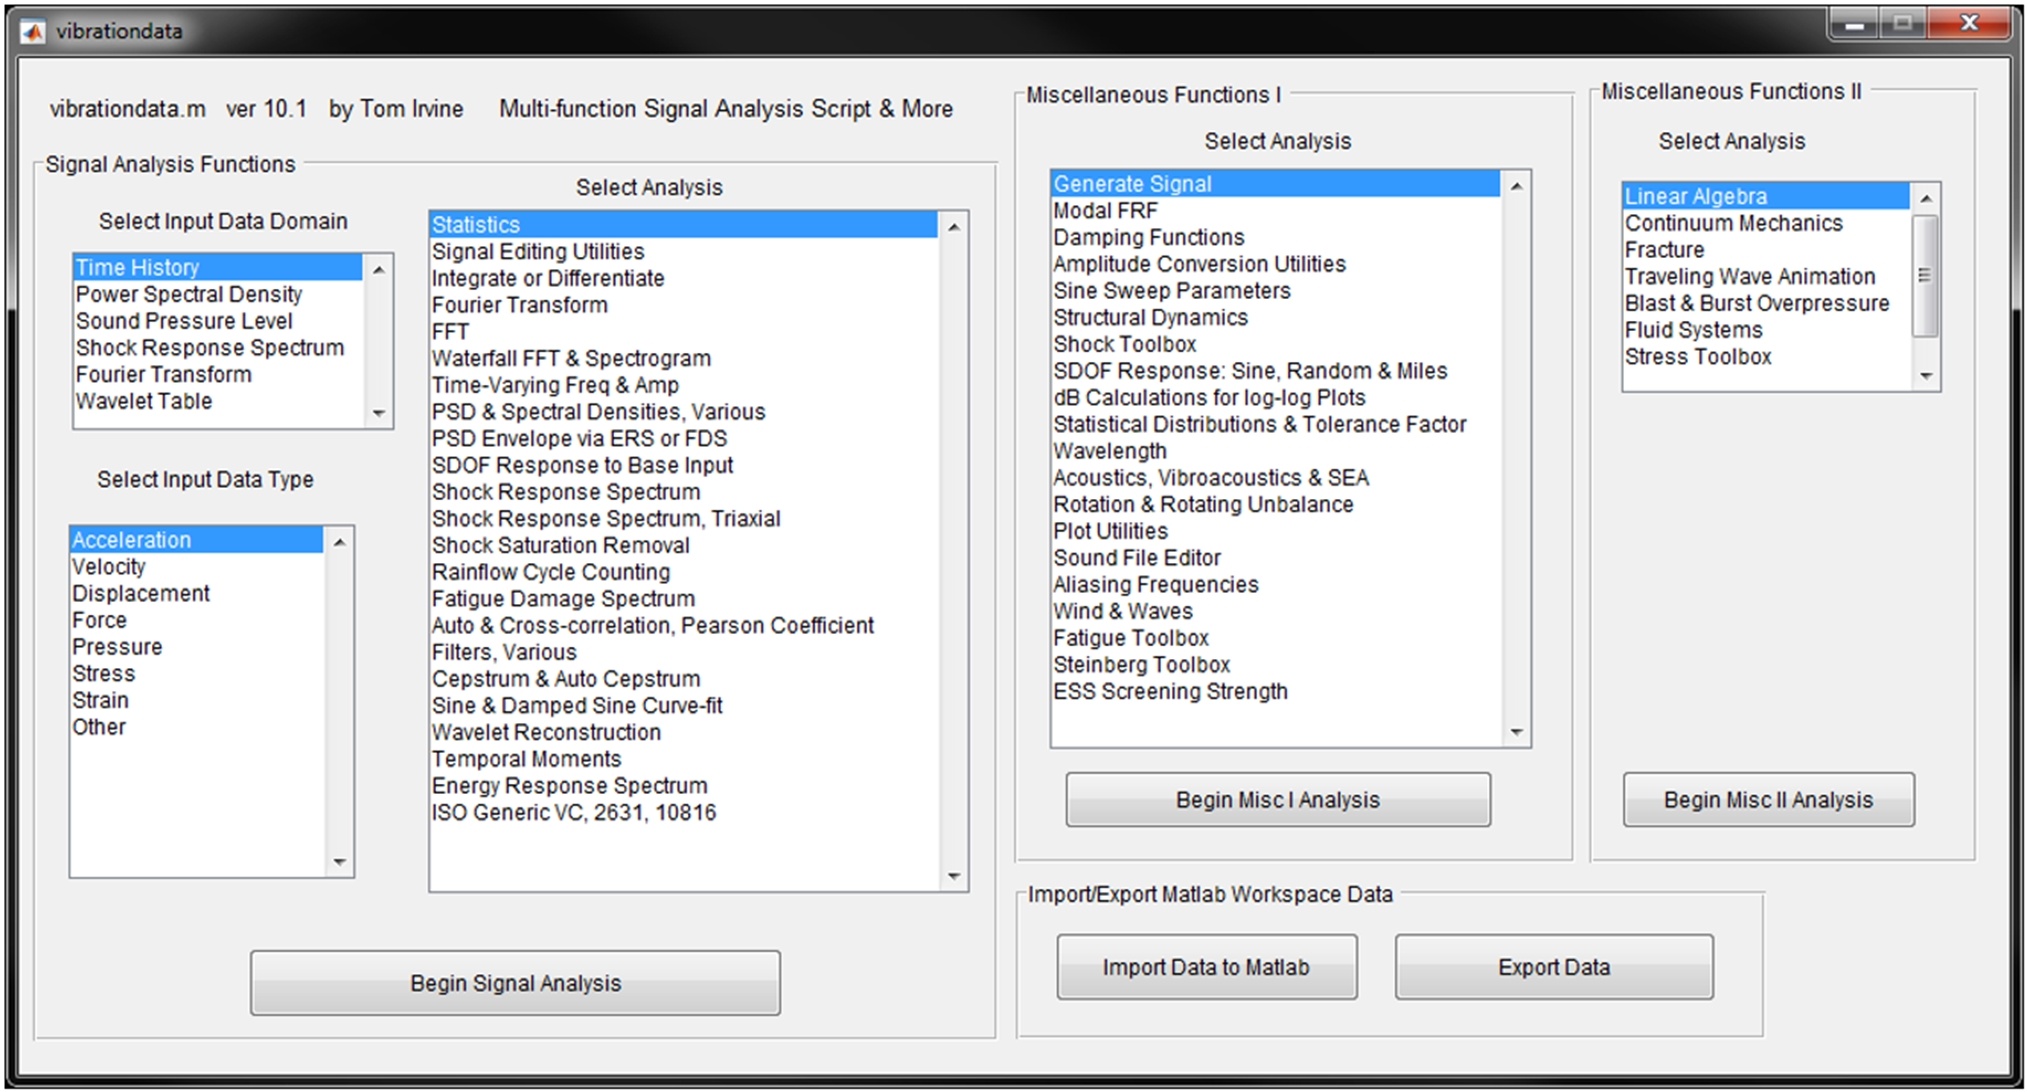Select Fatigue Damage Spectrum analysis
This screenshot has height=1092, width=2027.
tap(563, 598)
